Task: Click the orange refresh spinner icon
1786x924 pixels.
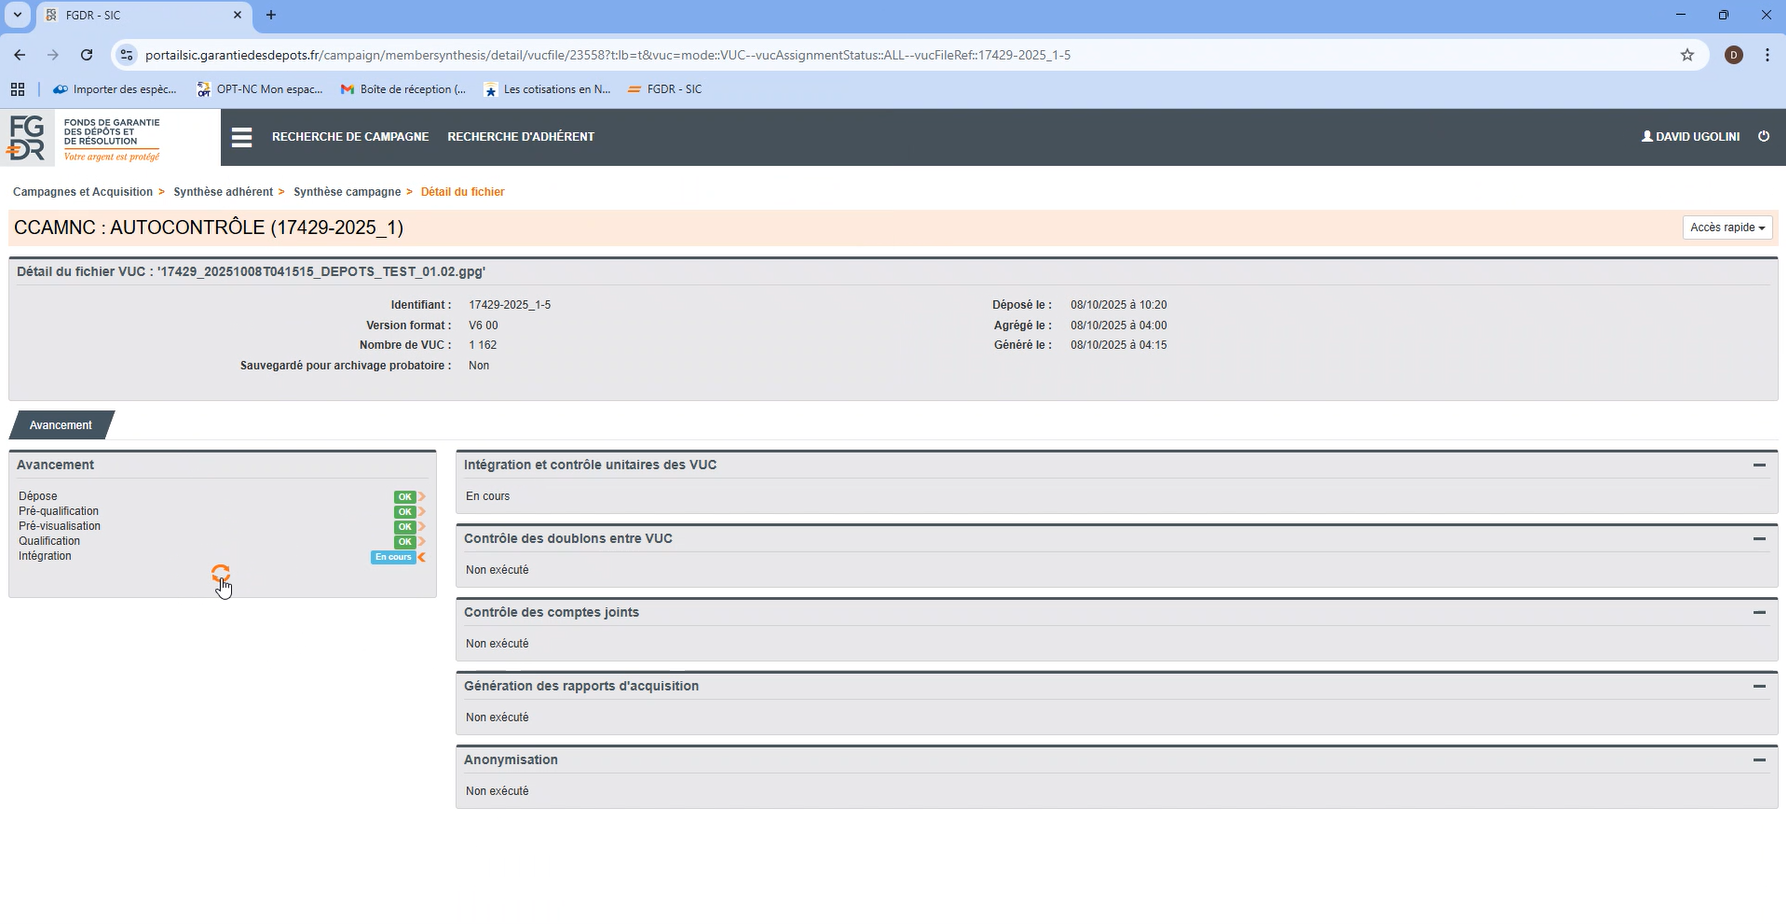Action: point(221,573)
